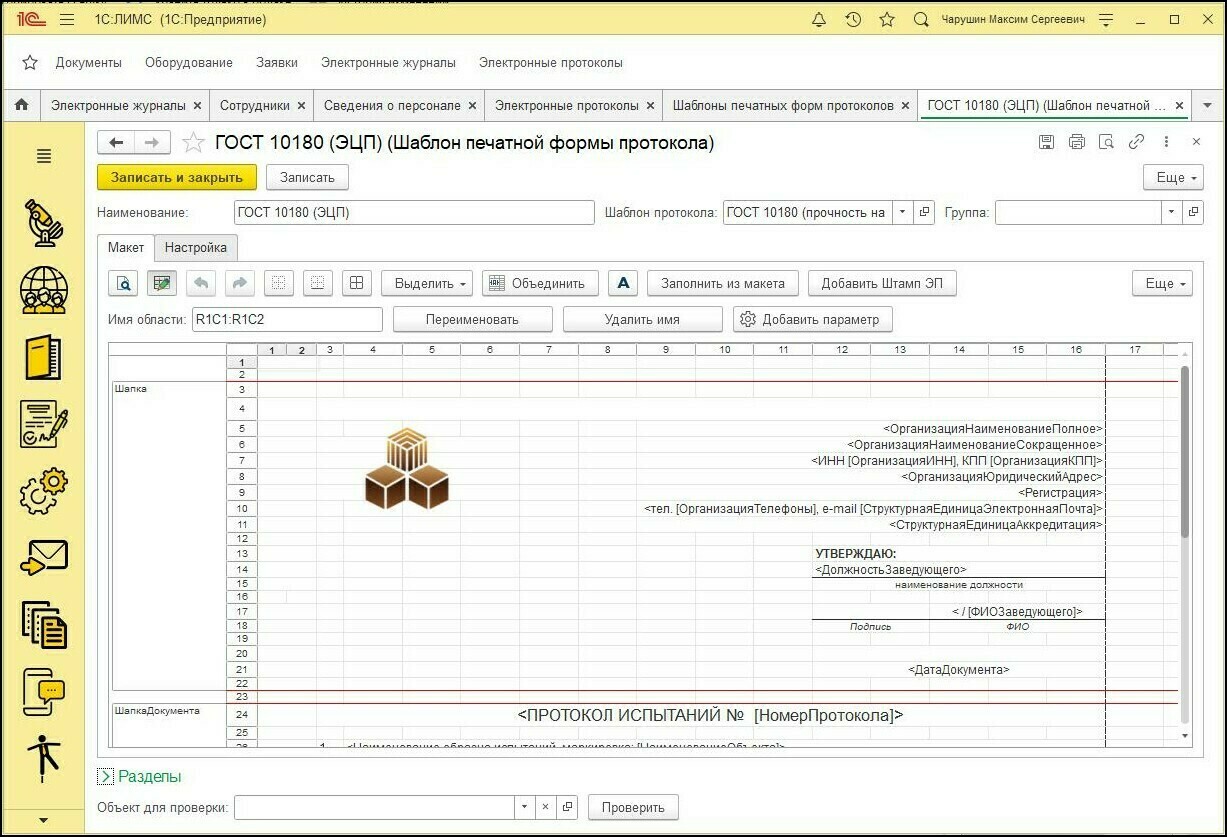Open the Оборудование menu

(189, 62)
